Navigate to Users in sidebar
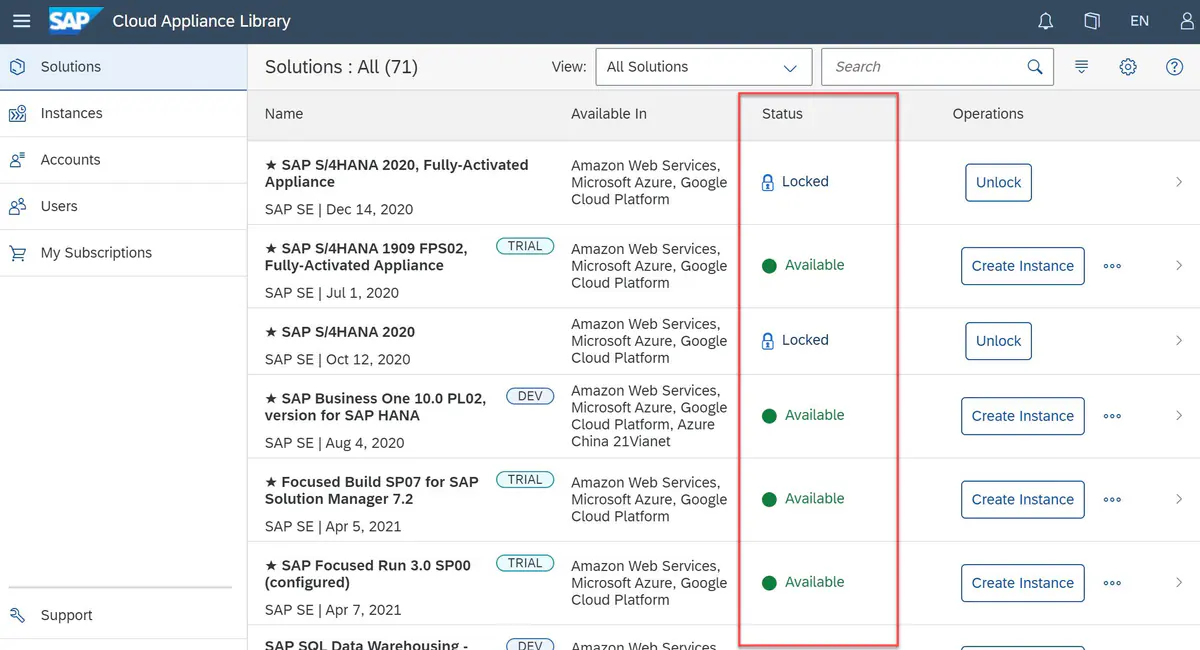Image resolution: width=1200 pixels, height=650 pixels. tap(124, 206)
